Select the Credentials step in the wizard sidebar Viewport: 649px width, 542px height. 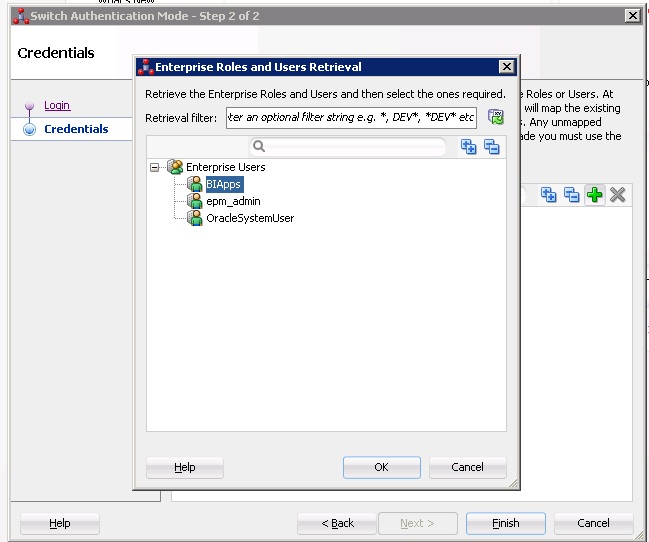[76, 129]
